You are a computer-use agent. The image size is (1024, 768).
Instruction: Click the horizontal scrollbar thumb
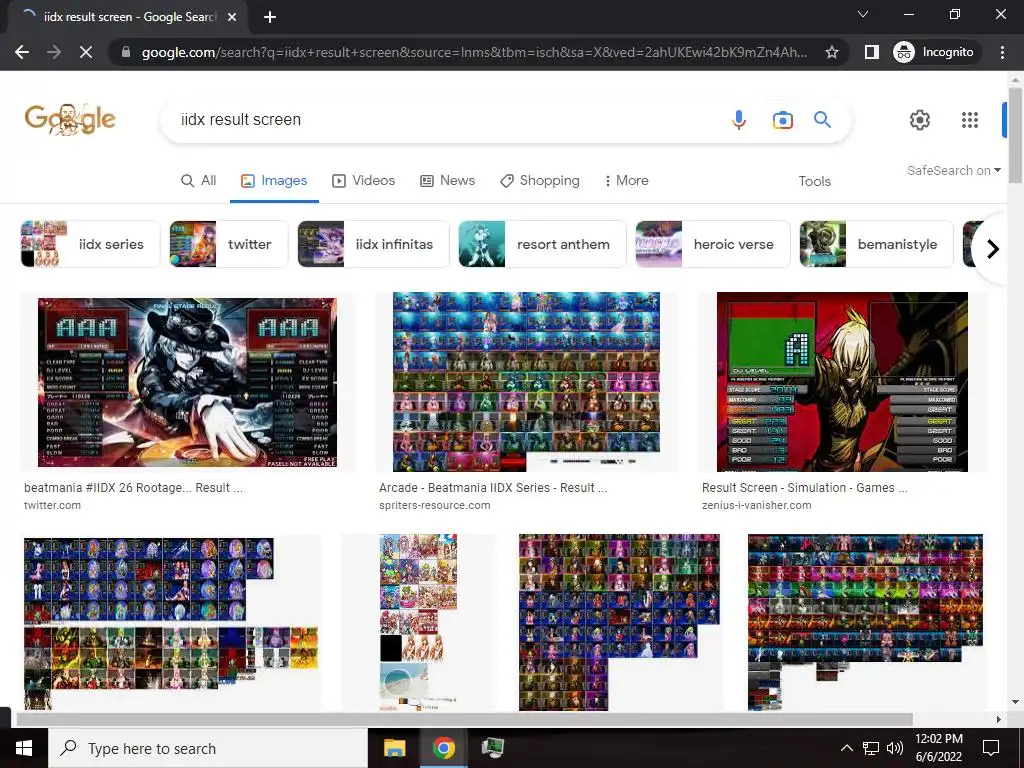[464, 720]
